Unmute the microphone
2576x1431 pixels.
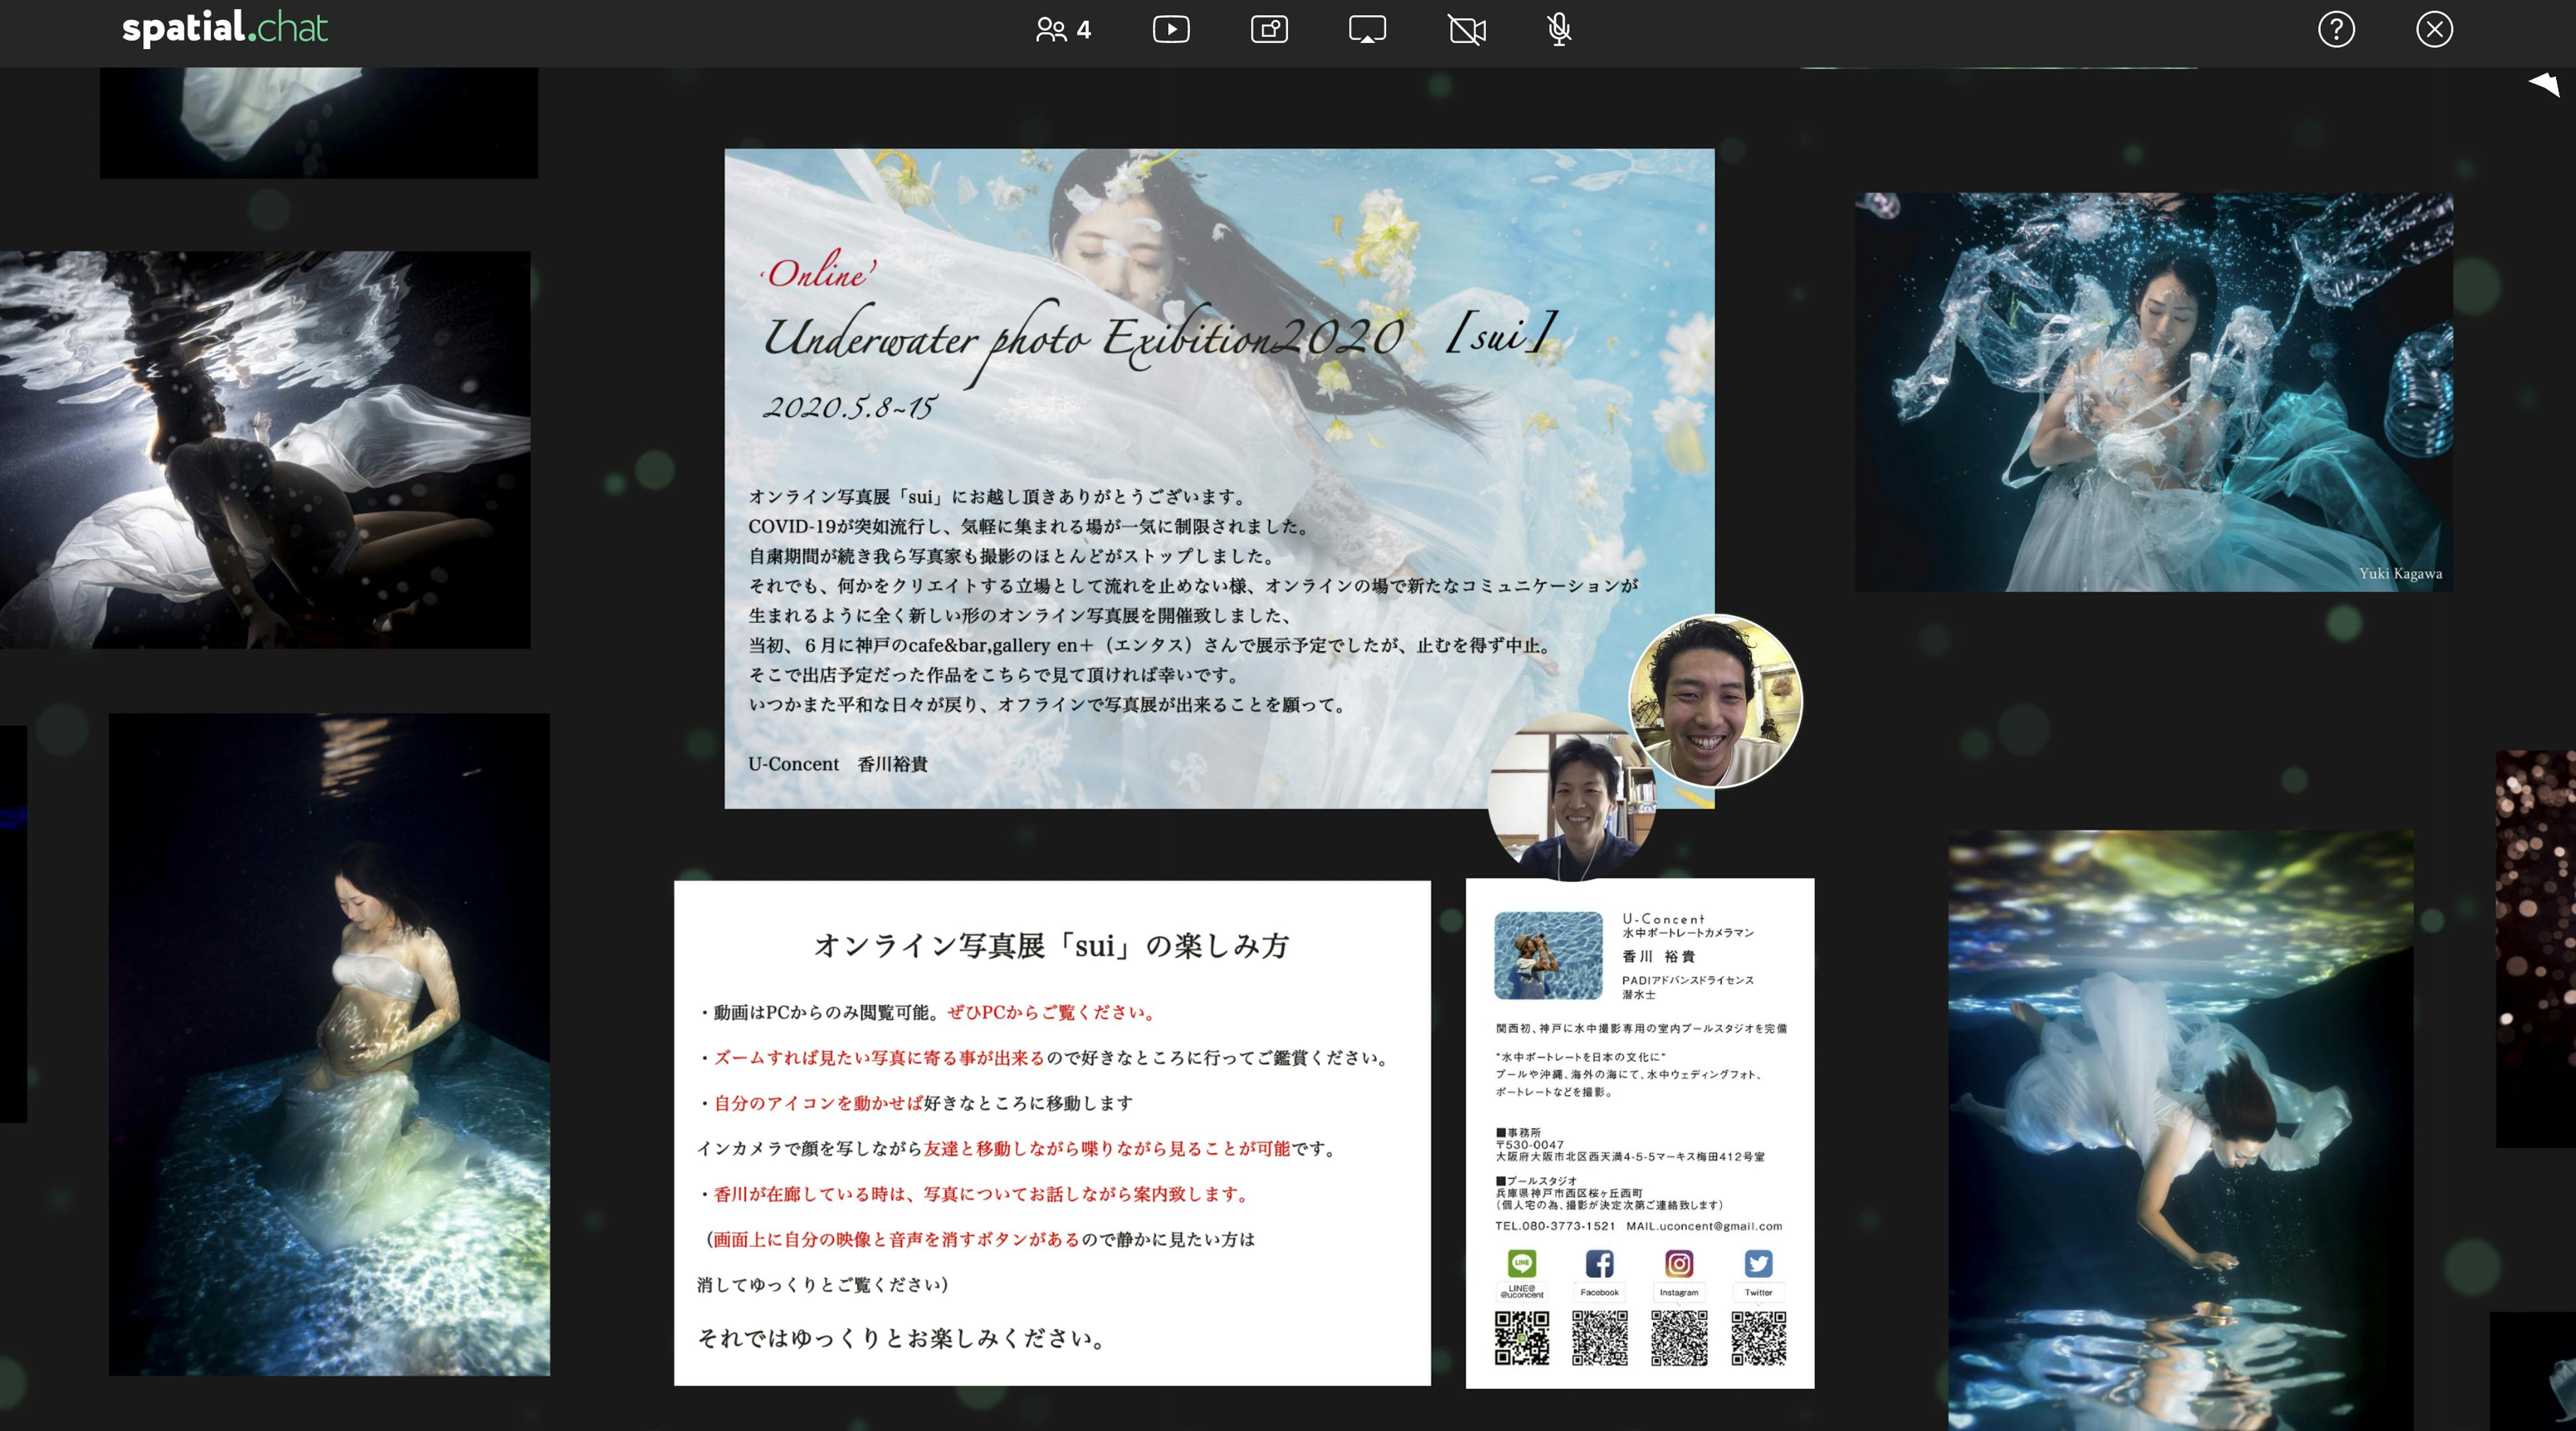click(x=1558, y=30)
